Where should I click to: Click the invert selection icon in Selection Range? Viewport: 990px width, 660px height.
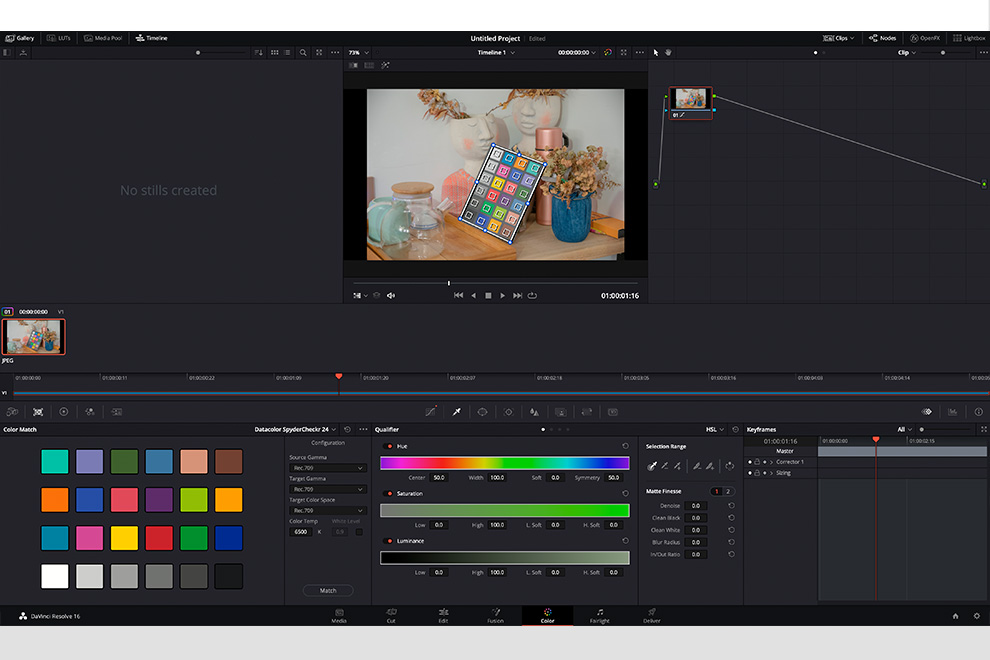(729, 466)
